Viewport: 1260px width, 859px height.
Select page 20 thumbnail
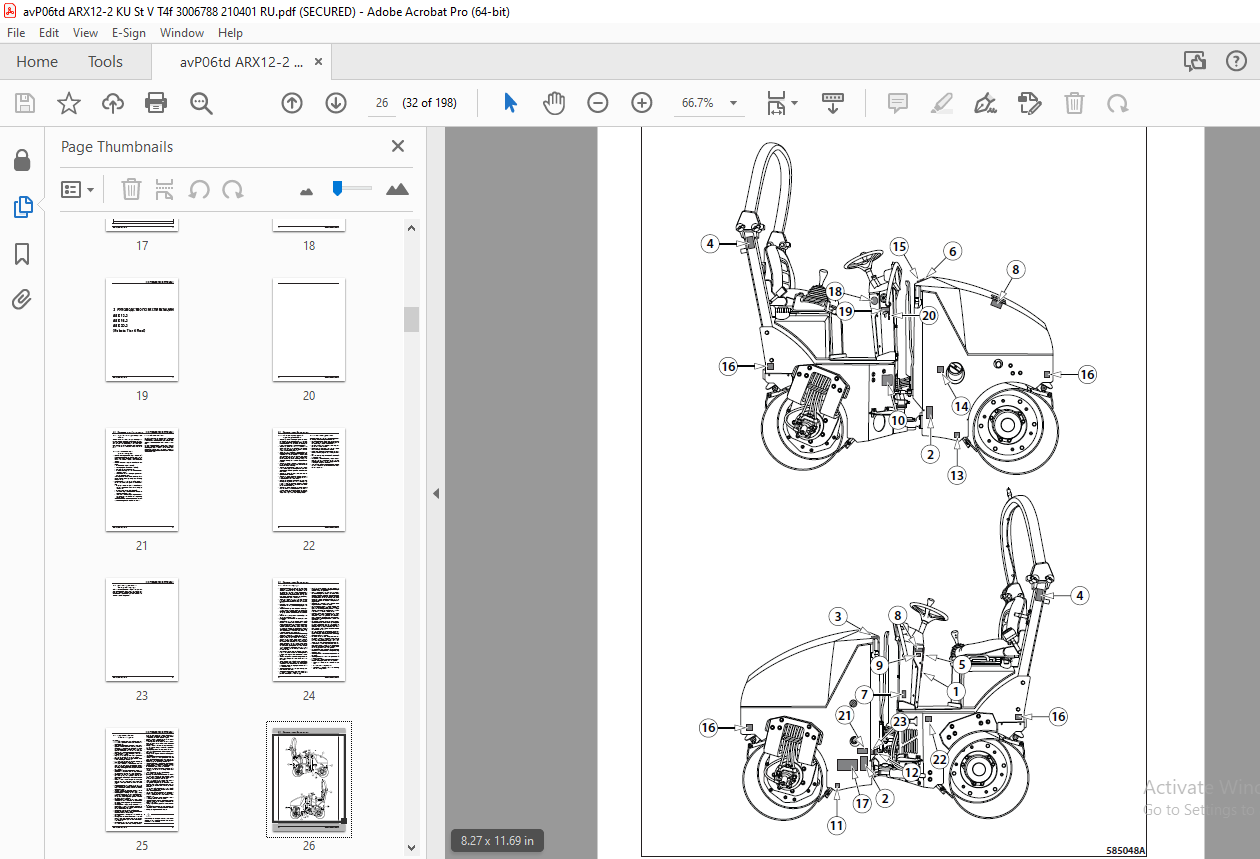309,330
